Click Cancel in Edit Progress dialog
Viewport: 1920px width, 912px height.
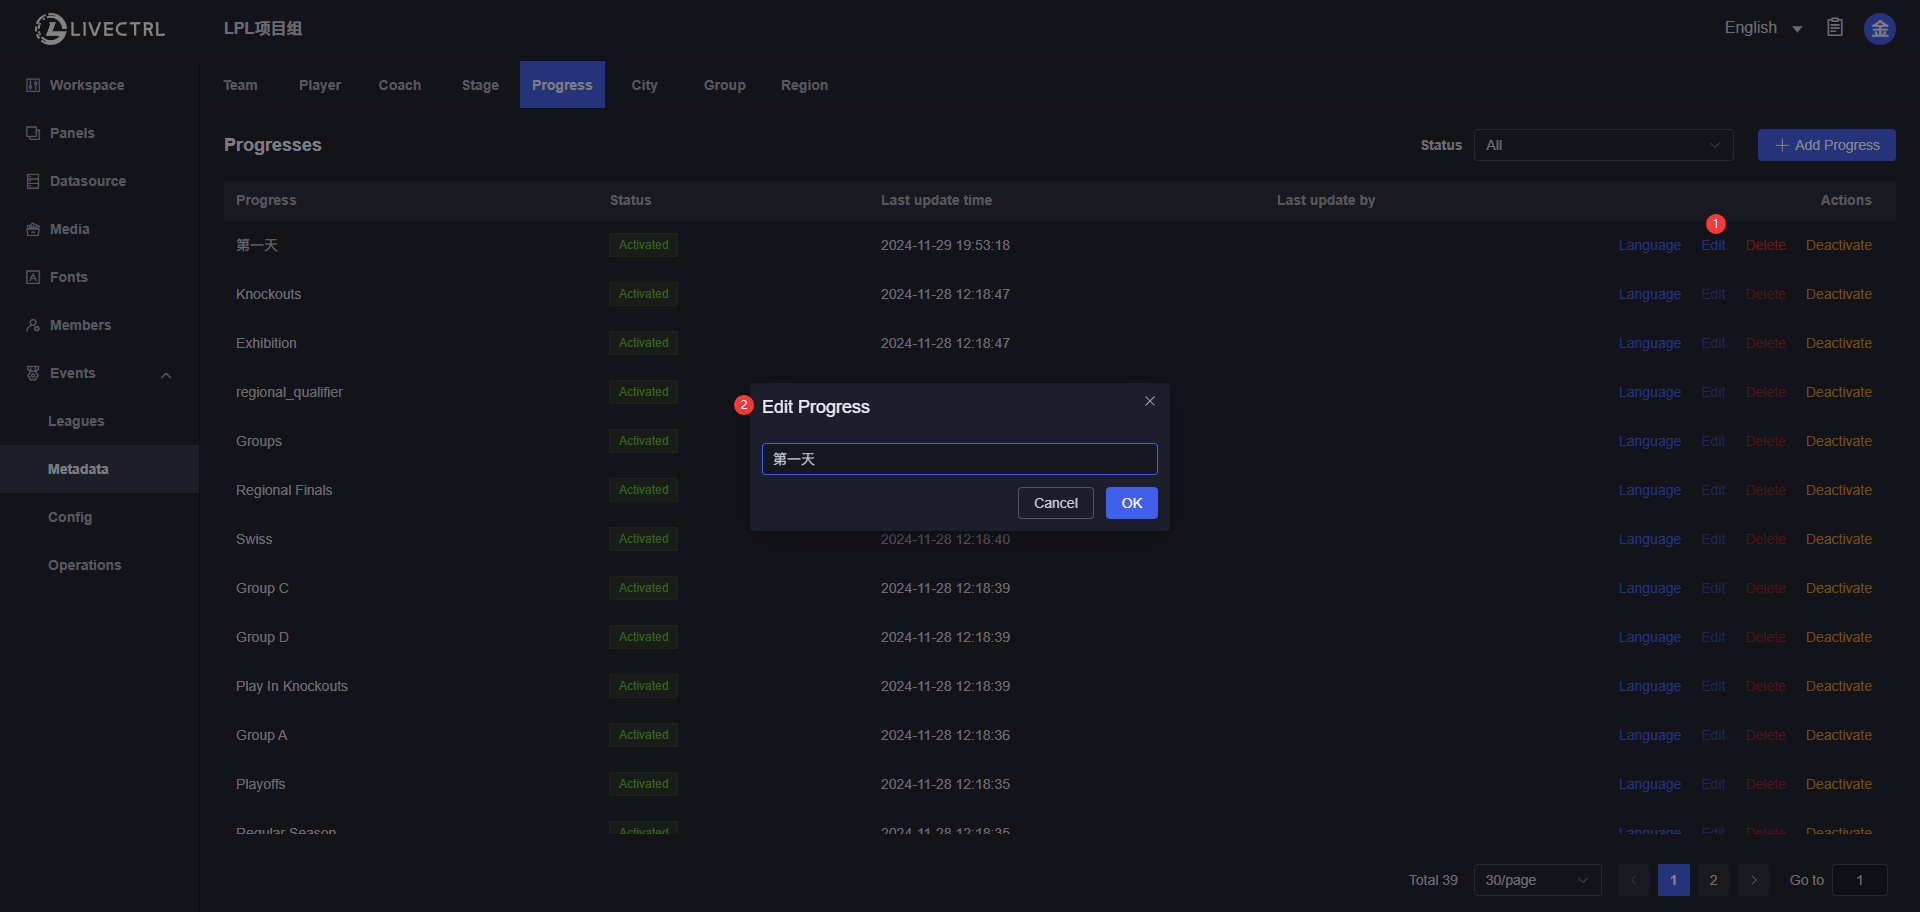click(1055, 503)
